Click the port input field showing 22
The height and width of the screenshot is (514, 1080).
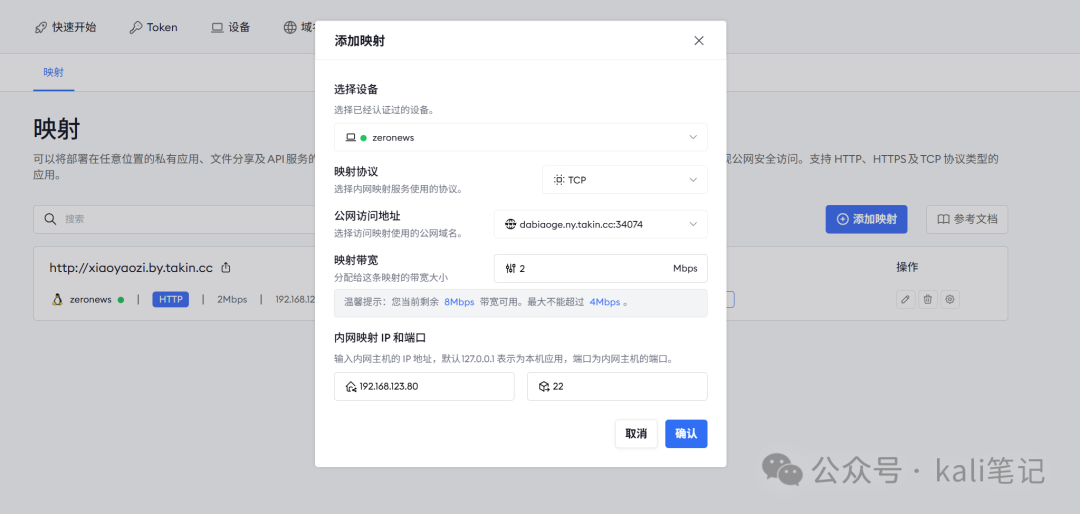pyautogui.click(x=617, y=386)
